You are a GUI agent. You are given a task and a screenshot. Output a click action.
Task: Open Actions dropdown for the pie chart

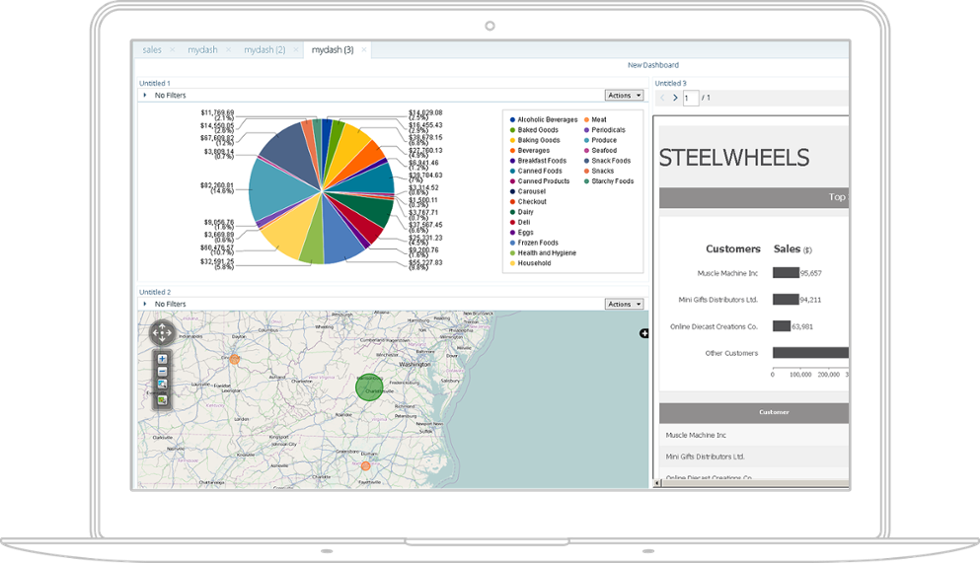(x=624, y=95)
